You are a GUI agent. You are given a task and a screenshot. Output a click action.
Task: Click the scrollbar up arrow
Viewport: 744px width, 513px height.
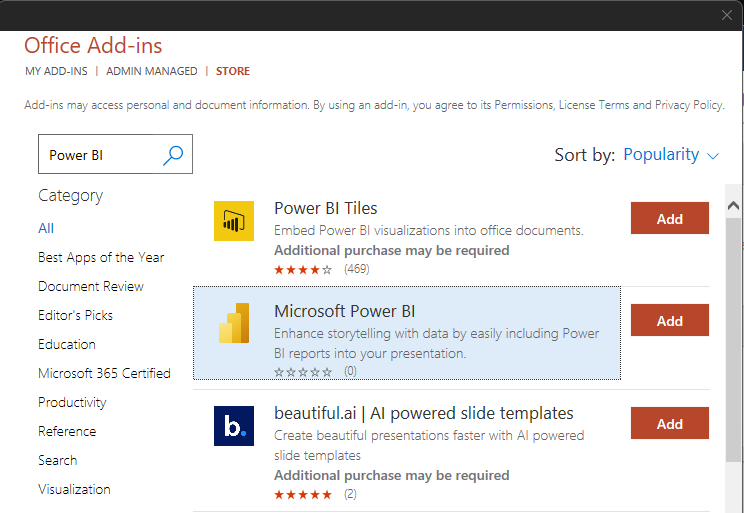pyautogui.click(x=733, y=205)
